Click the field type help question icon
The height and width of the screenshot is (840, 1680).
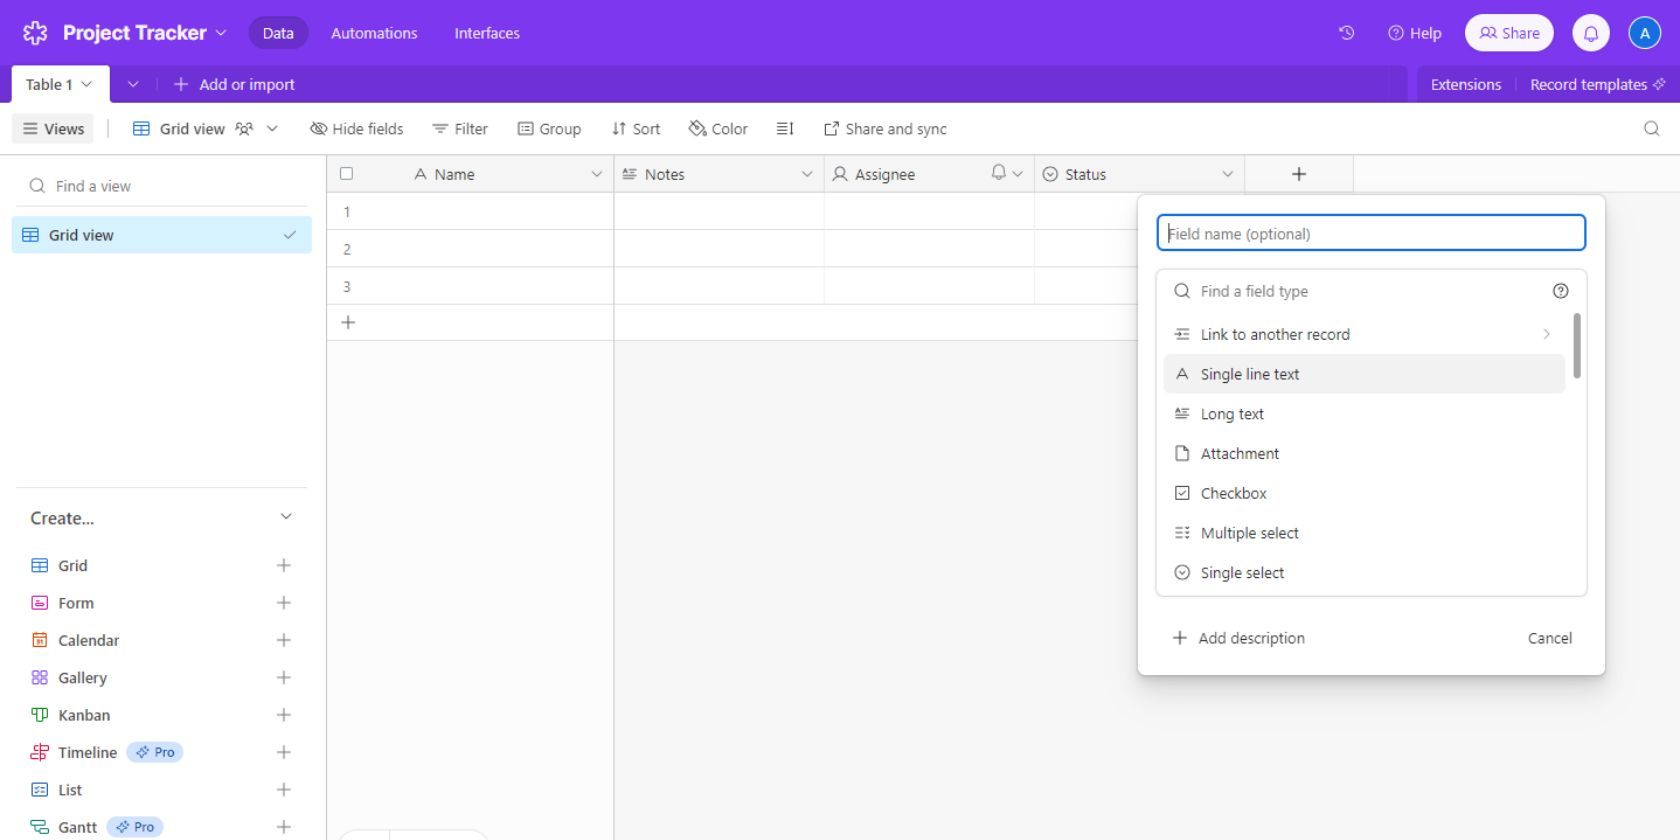point(1560,291)
